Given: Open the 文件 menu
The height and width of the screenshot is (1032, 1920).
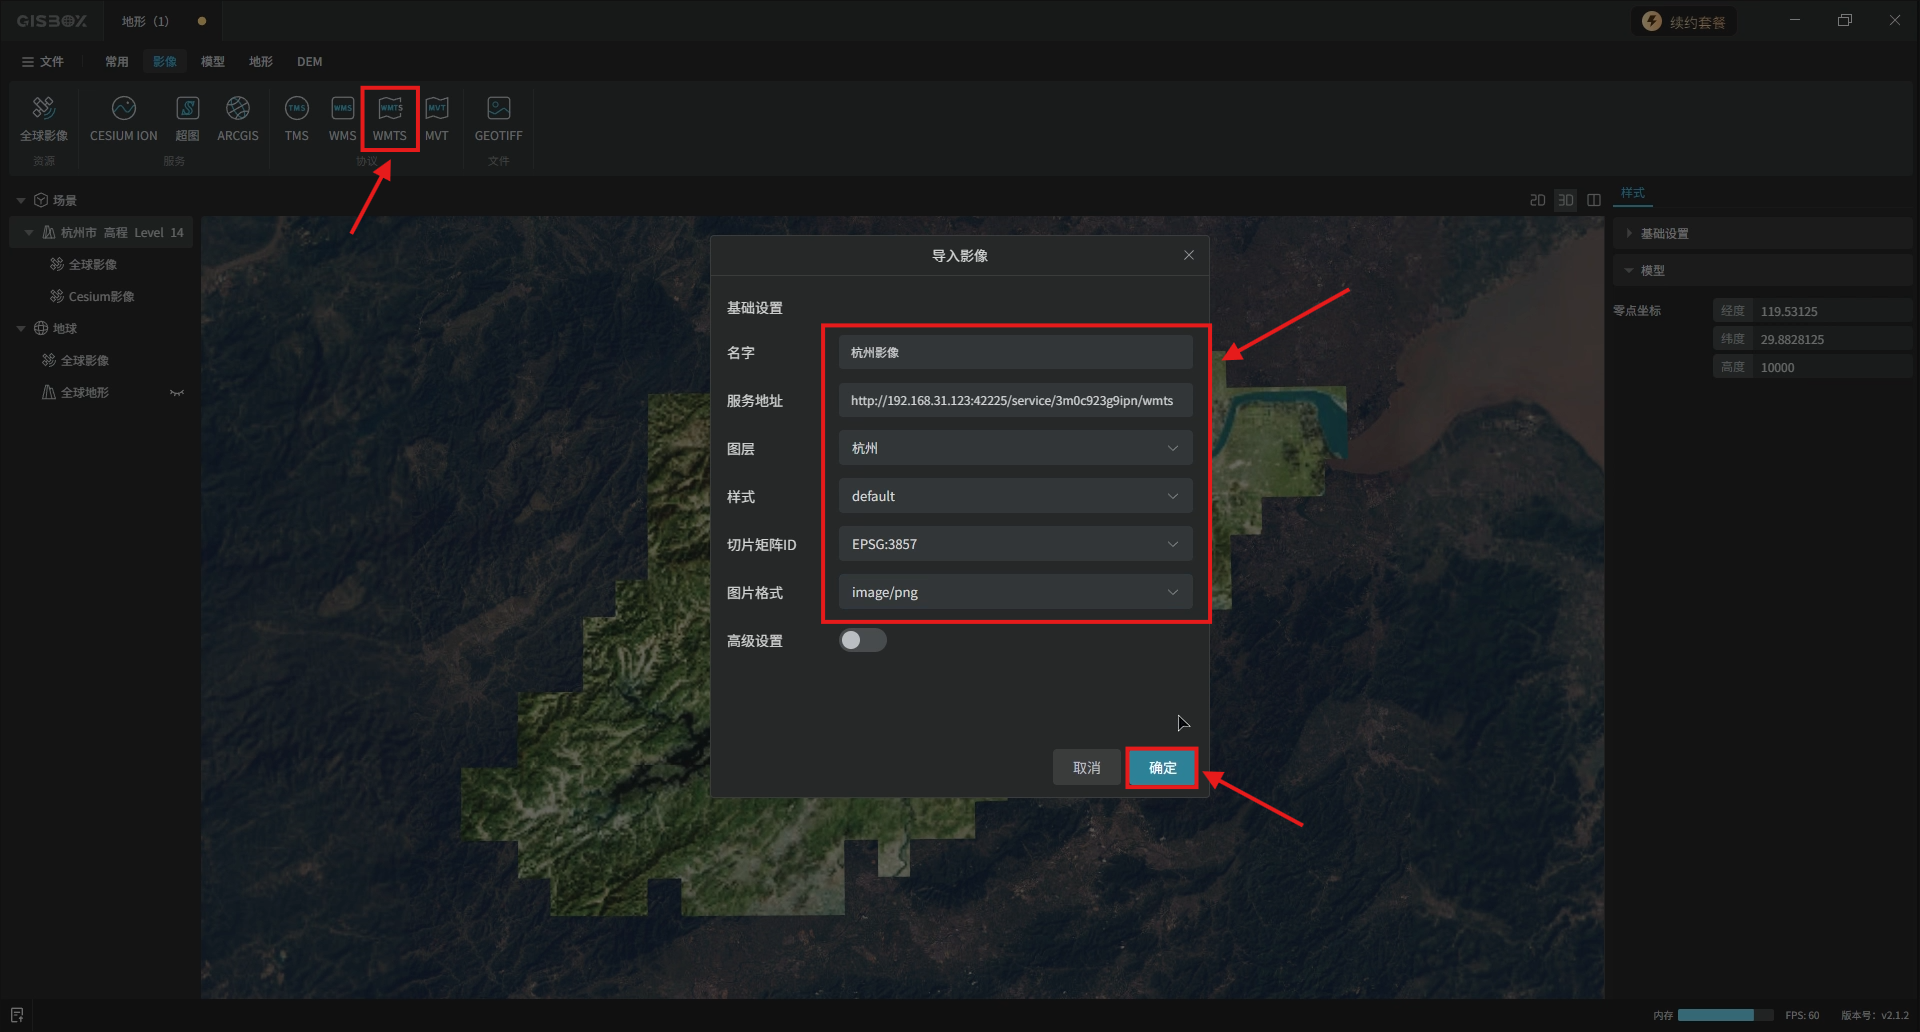Looking at the screenshot, I should [43, 62].
